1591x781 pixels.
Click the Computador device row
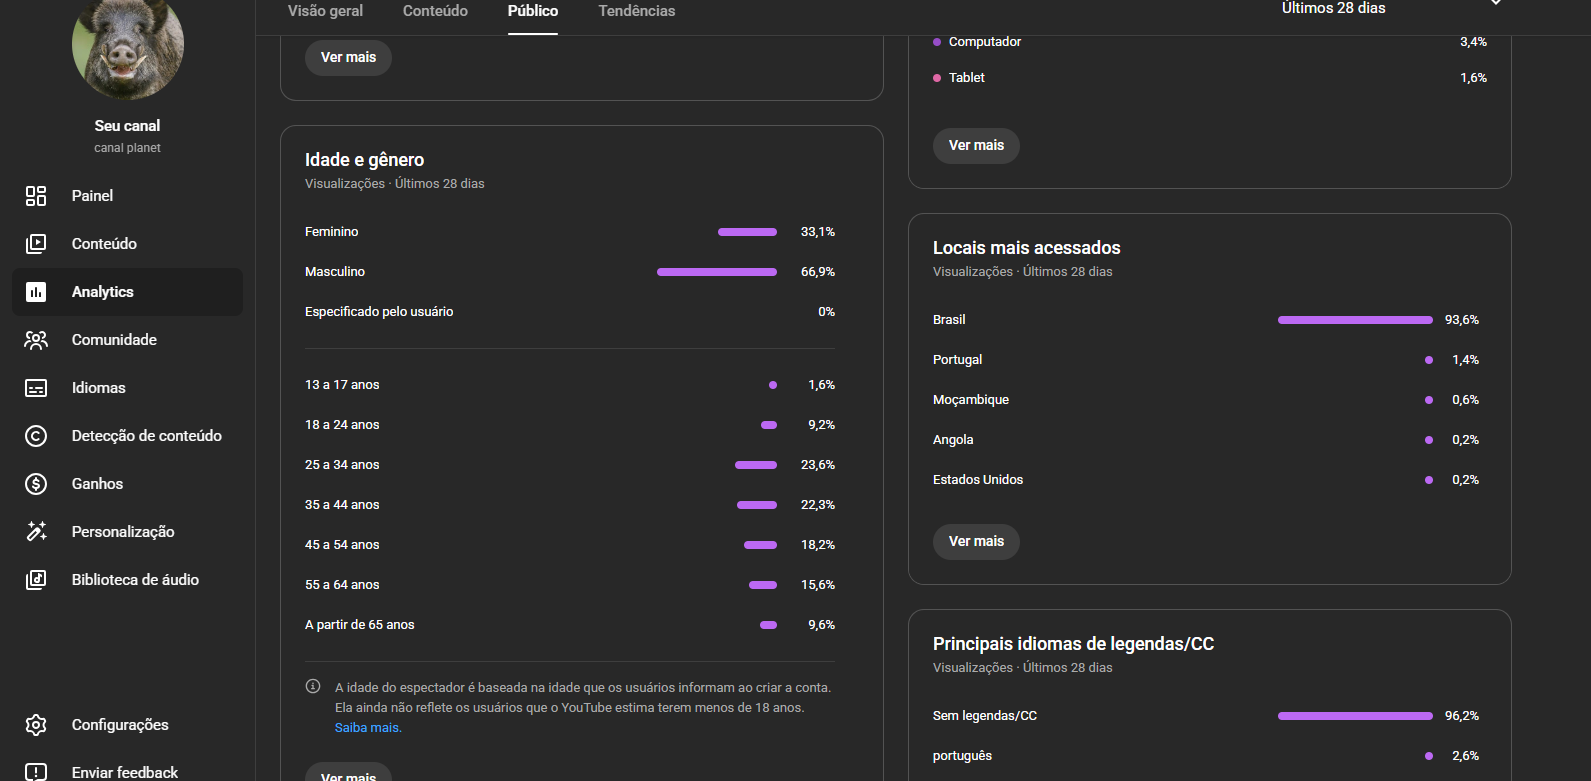point(1210,42)
